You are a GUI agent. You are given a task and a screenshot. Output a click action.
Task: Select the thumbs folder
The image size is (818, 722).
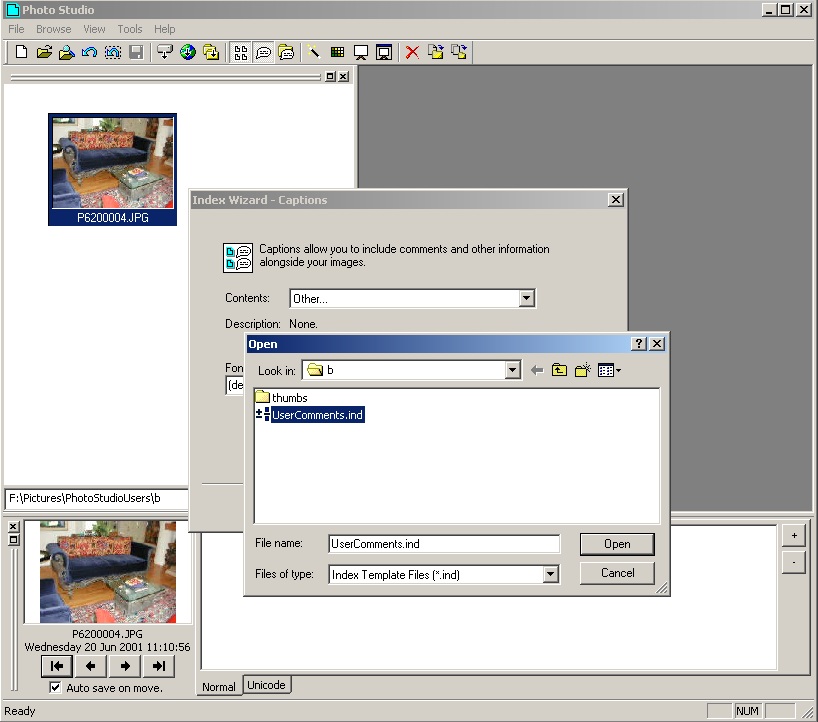coord(289,398)
